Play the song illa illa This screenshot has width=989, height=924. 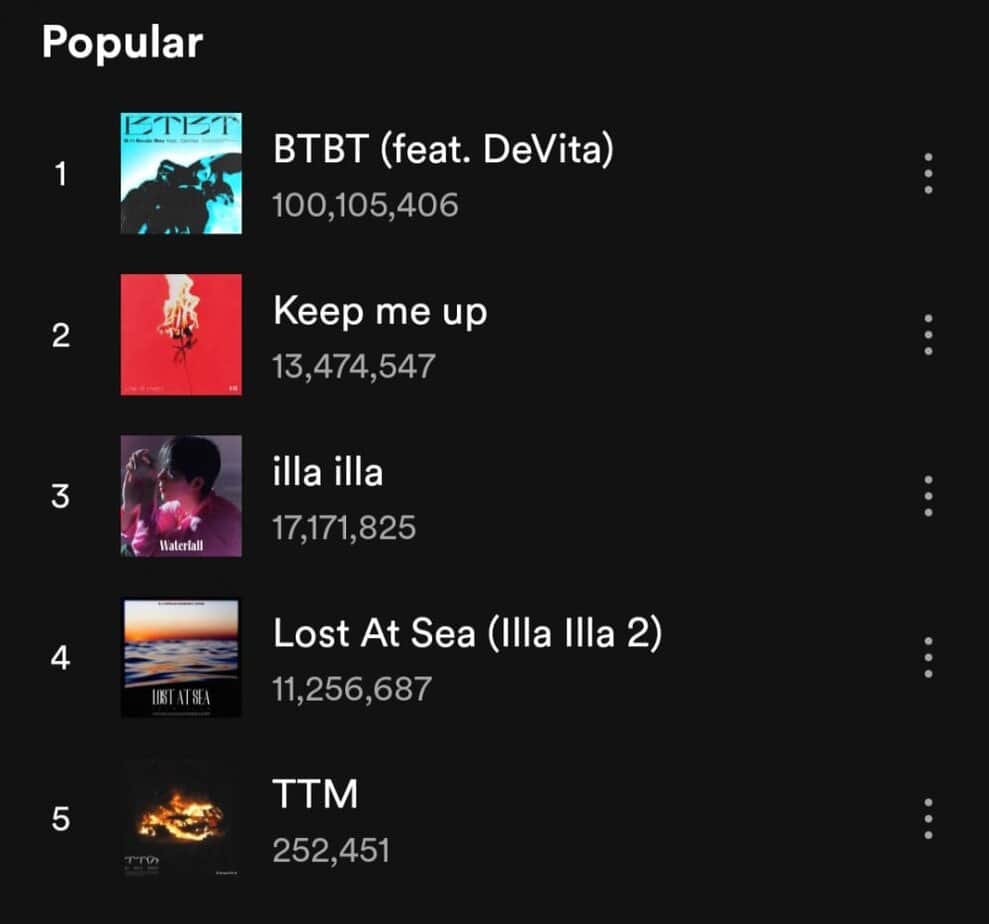click(x=328, y=472)
